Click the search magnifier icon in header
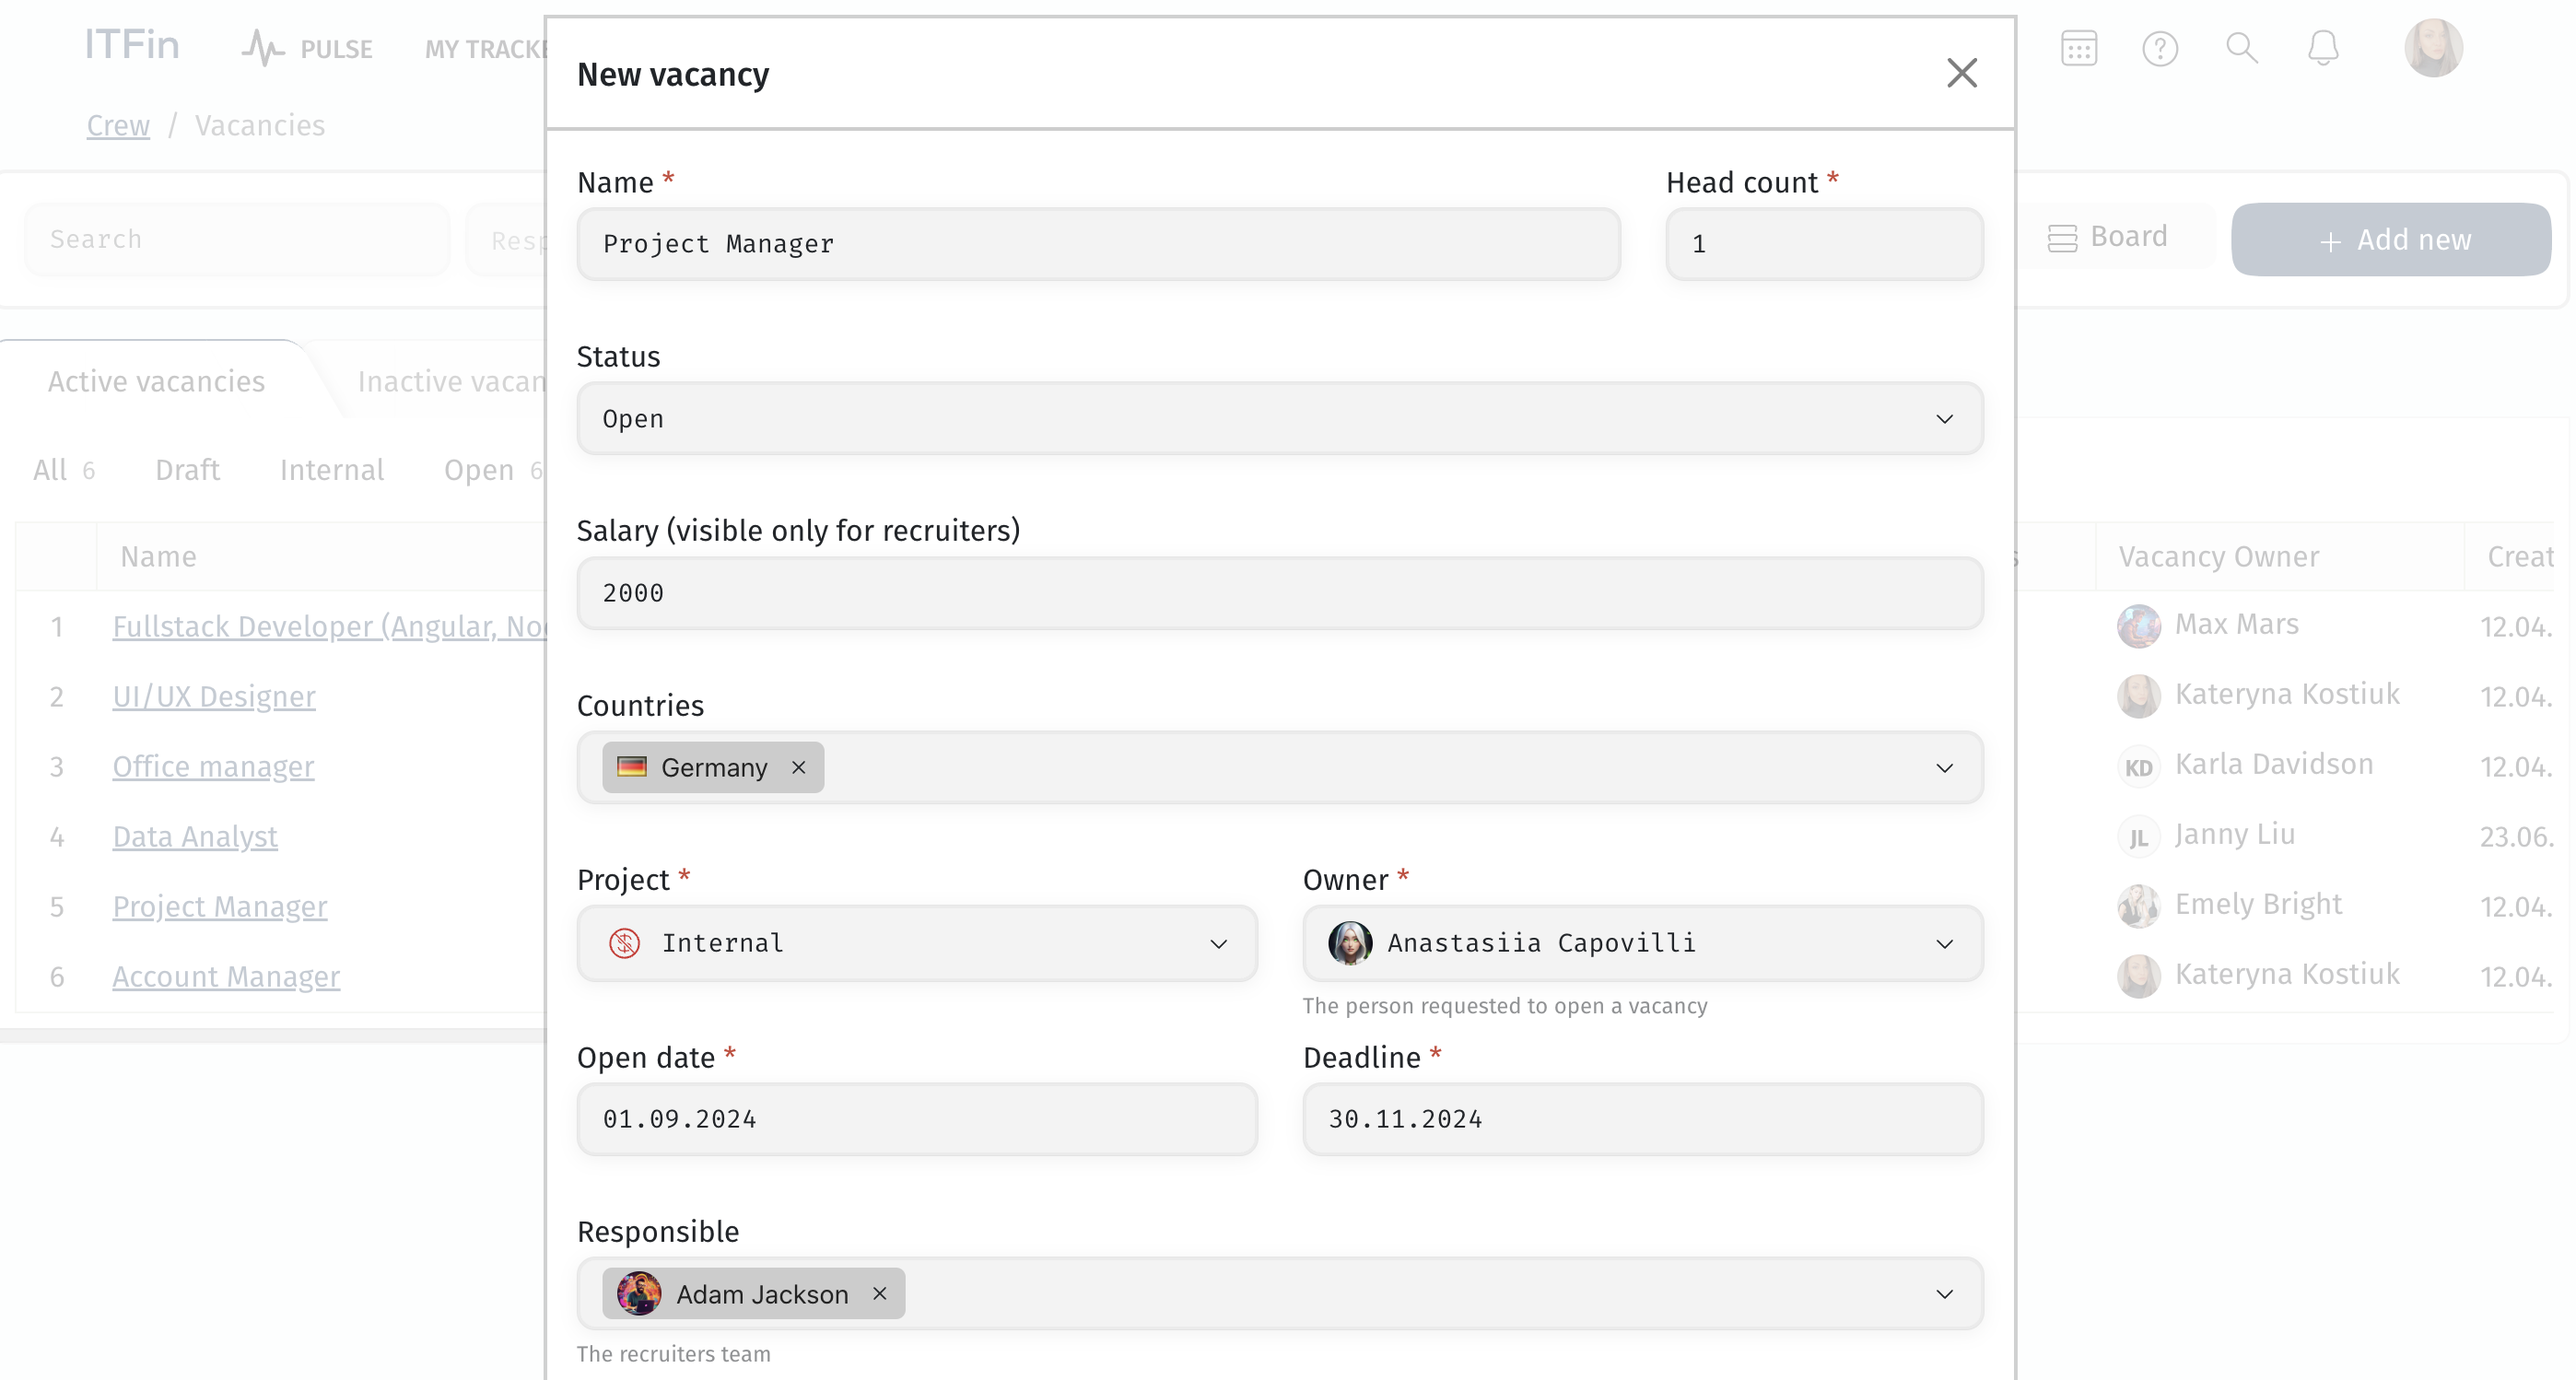 tap(2242, 48)
